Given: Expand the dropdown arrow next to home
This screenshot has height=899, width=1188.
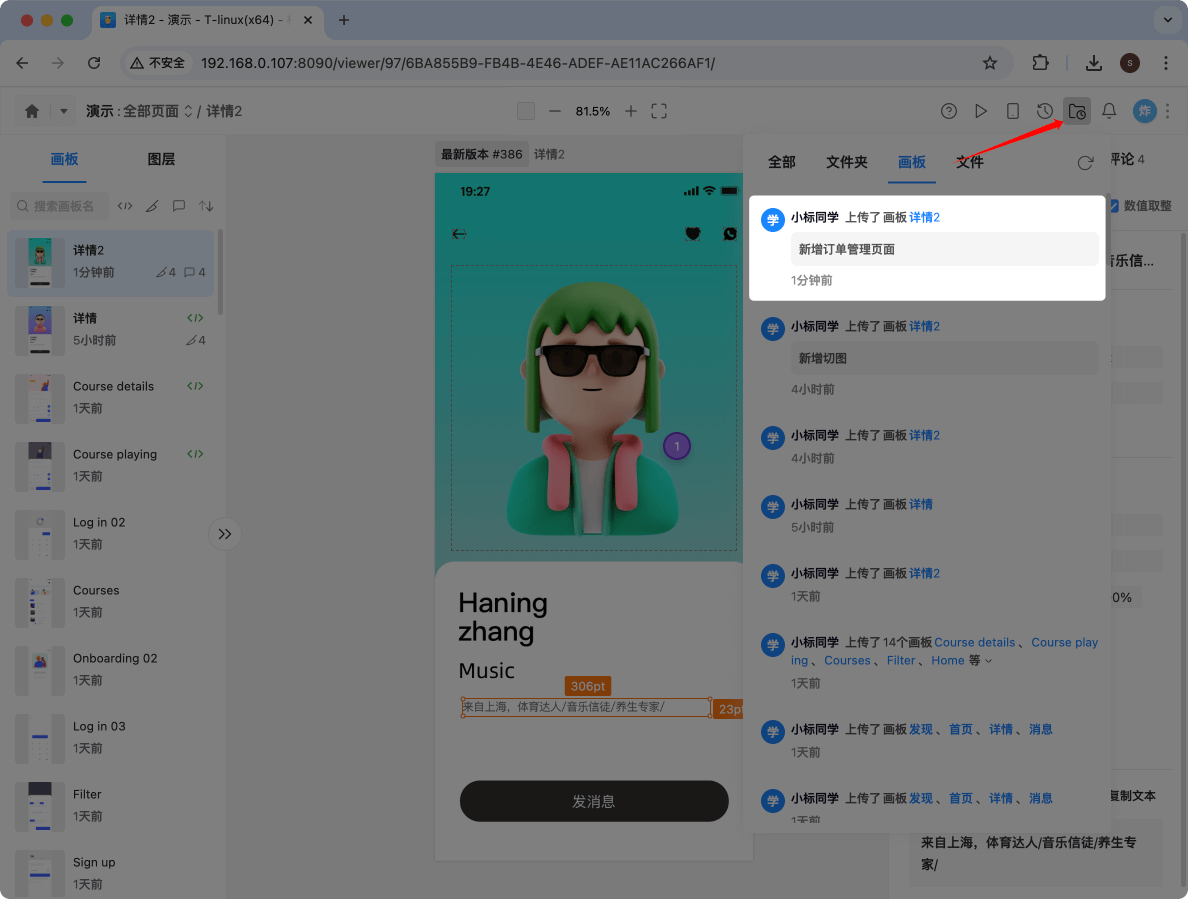Looking at the screenshot, I should pyautogui.click(x=64, y=111).
